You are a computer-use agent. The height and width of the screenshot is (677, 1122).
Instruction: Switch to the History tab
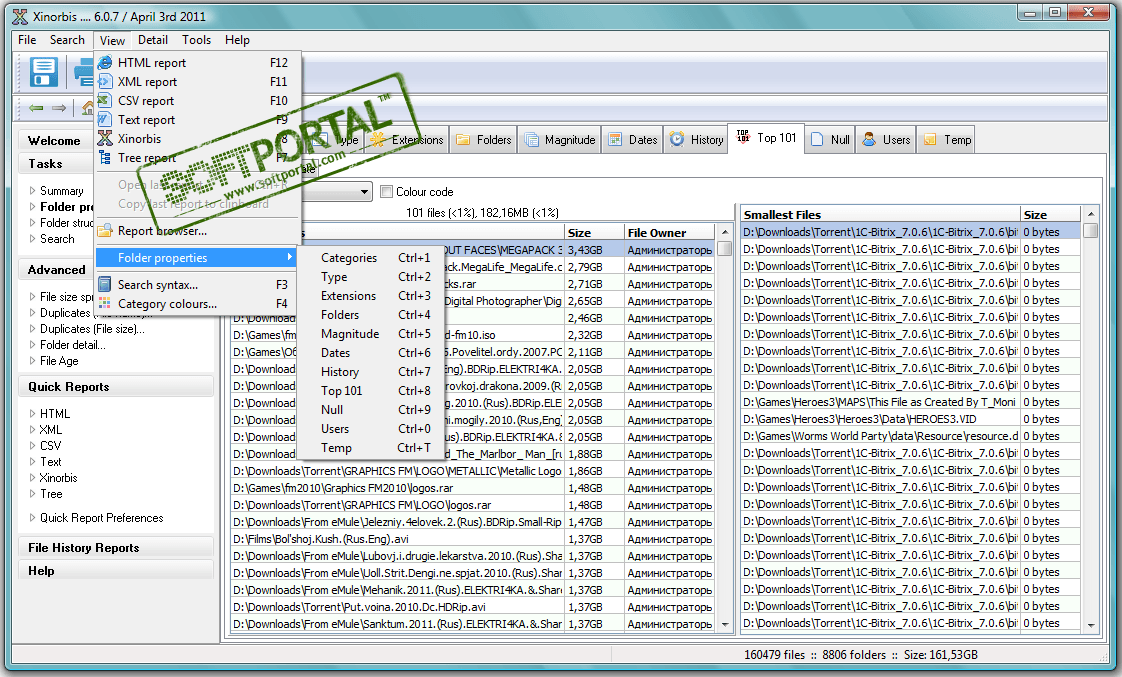coord(696,140)
